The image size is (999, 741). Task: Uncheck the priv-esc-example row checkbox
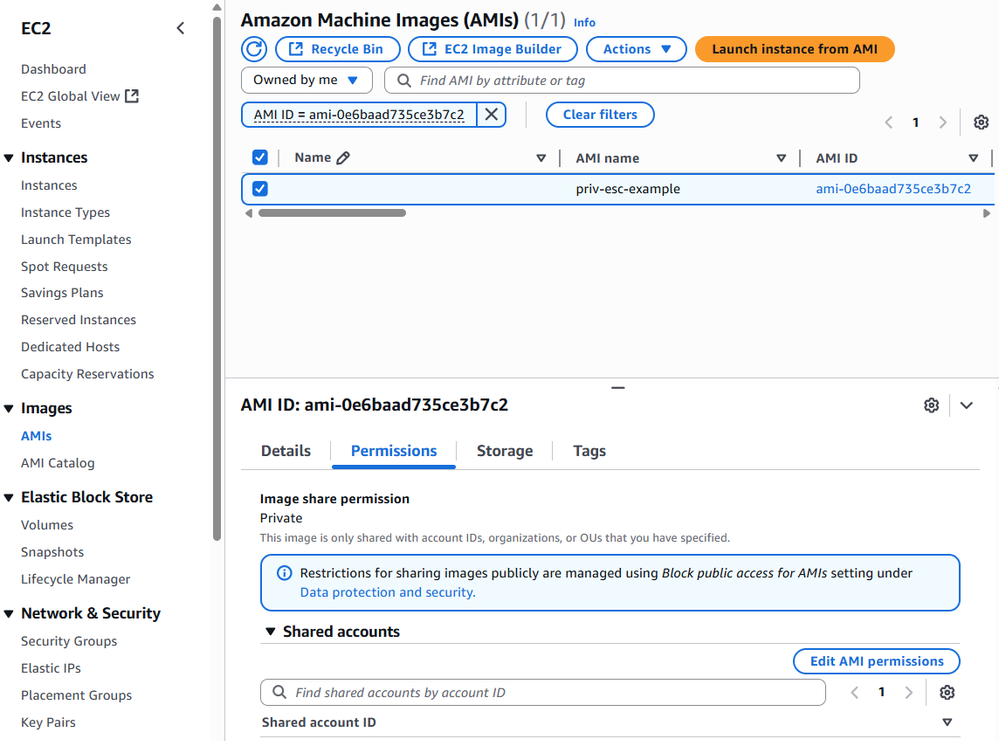[x=260, y=189]
